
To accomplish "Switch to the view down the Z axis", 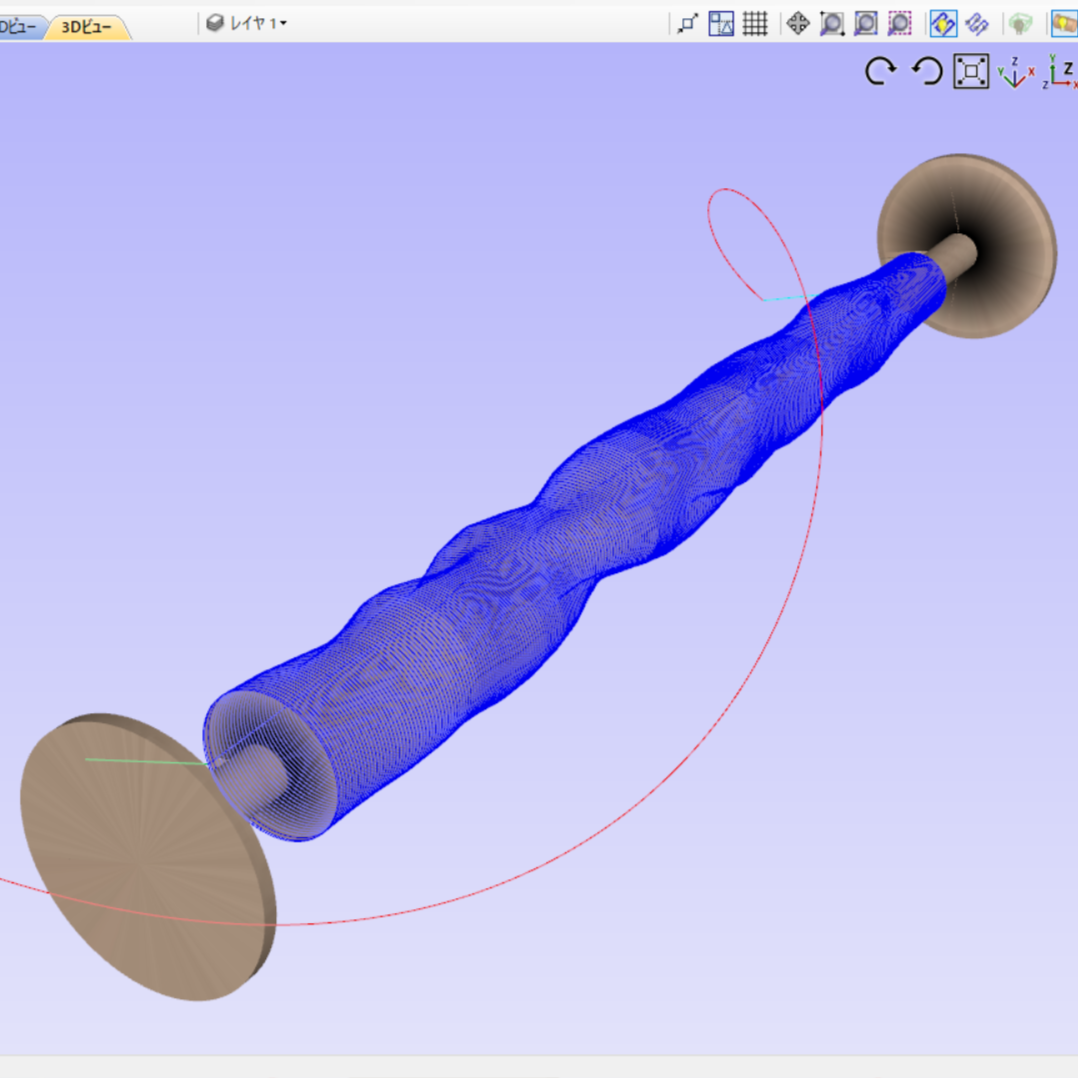I will tap(1061, 72).
